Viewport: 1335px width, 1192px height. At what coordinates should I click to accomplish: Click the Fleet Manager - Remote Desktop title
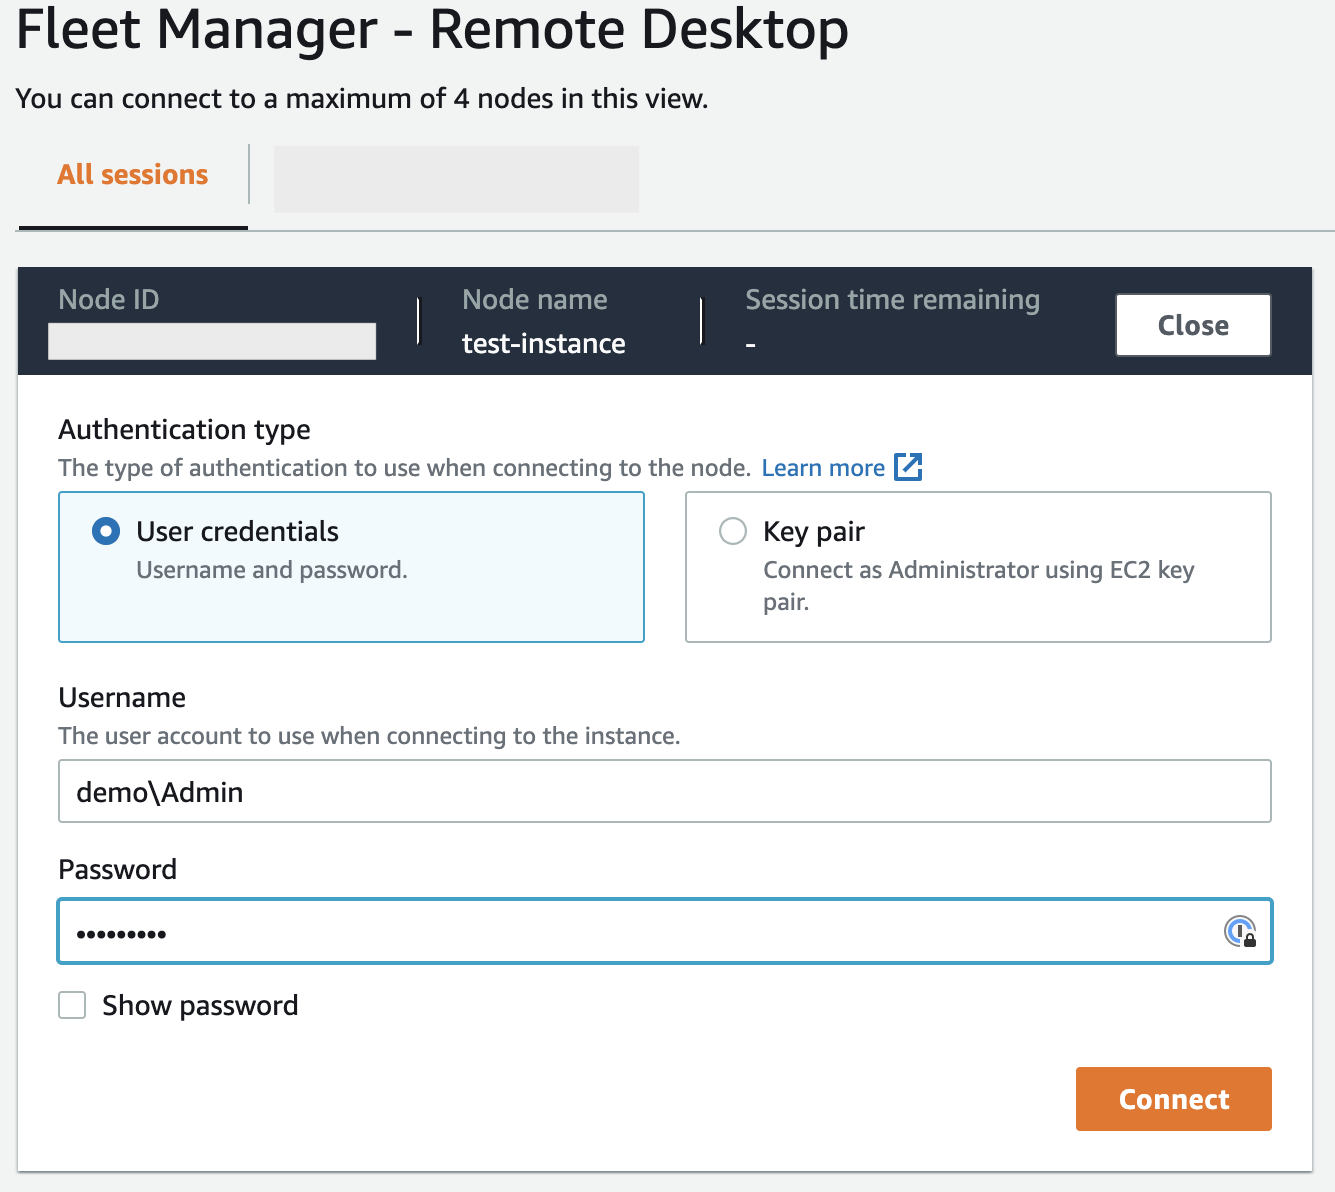tap(432, 29)
